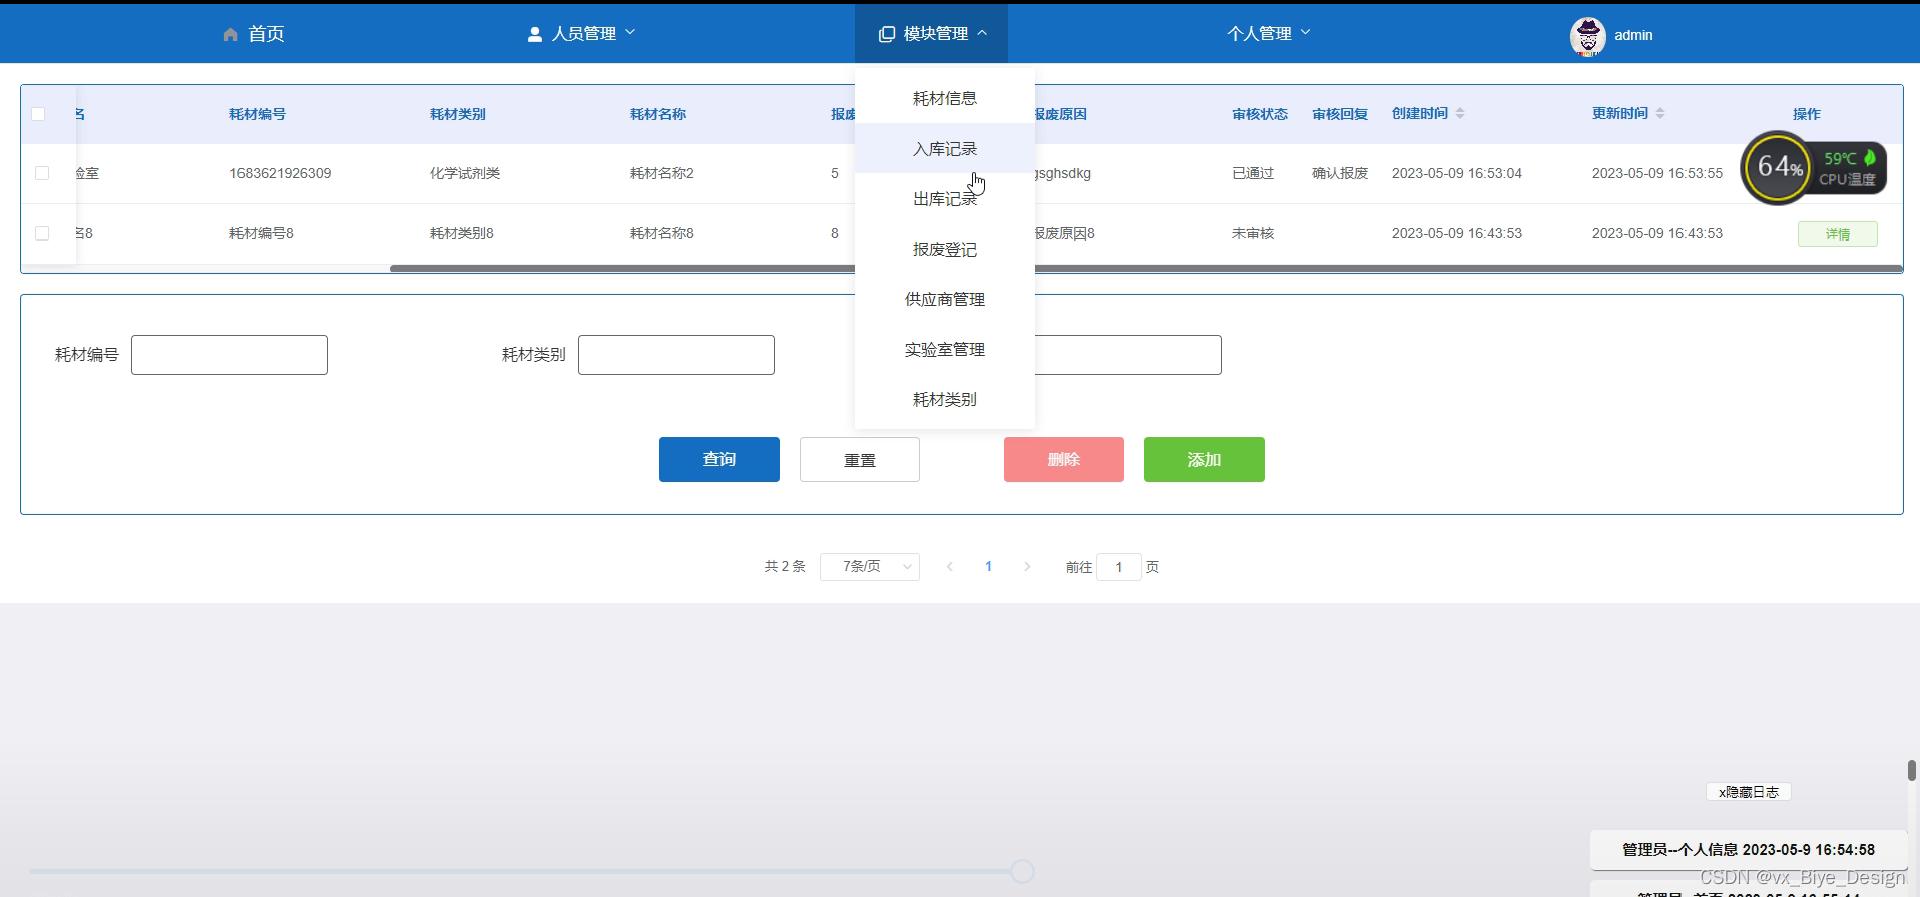Screen dimensions: 1920x897
Task: Click the person icon beside 人员管理
Action: tap(535, 34)
